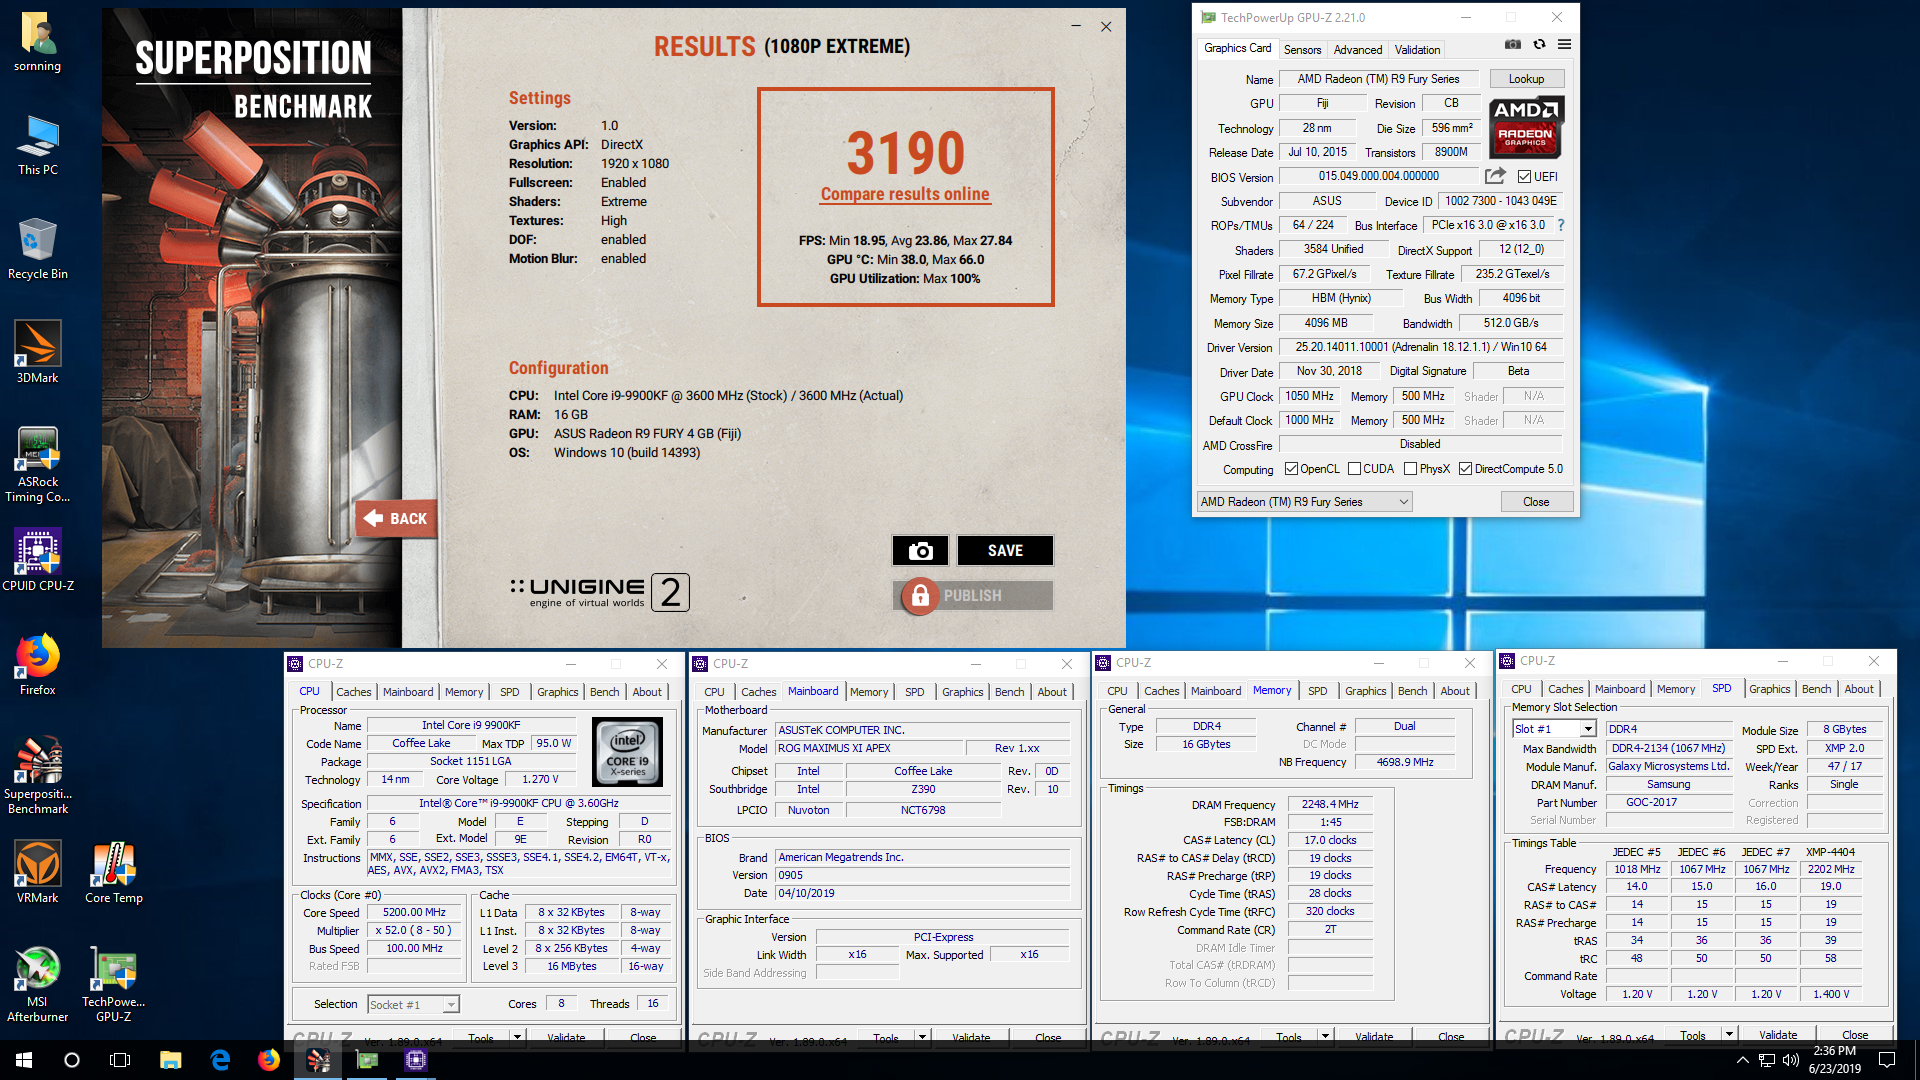Toggle the OpenCL checkbox
The width and height of the screenshot is (1920, 1080).
(1291, 469)
